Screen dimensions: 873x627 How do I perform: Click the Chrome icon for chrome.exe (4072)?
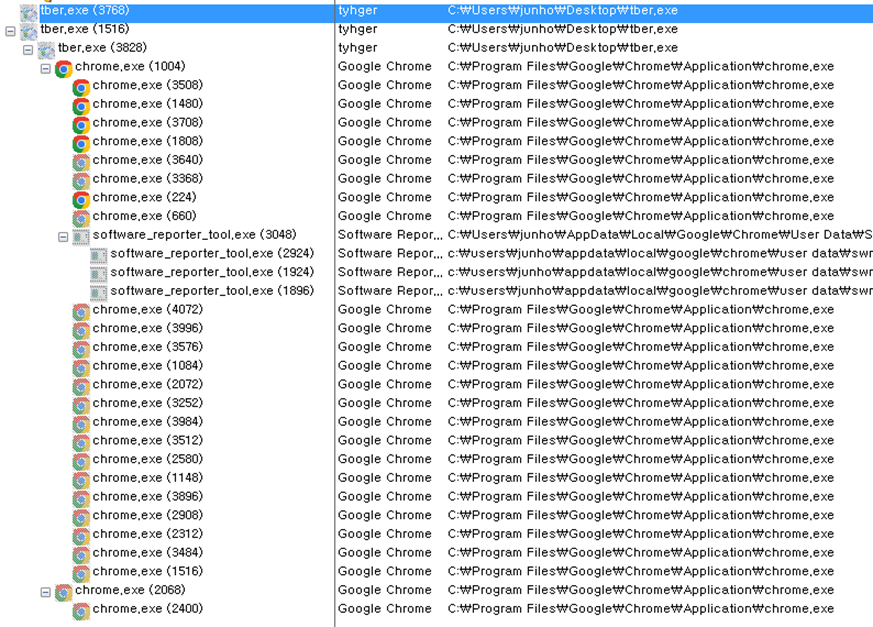coord(81,312)
